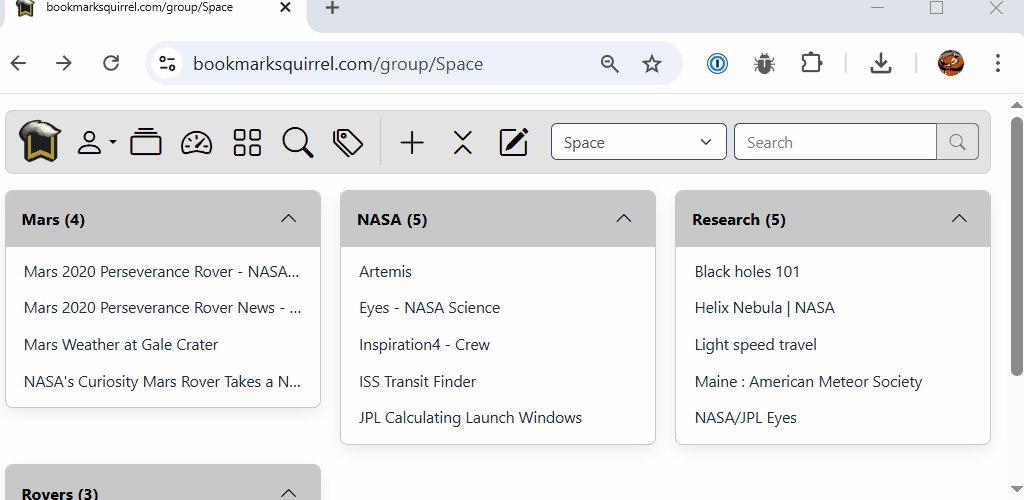Click the Mars (4) panel title
Screen dimensions: 1024x500
pyautogui.click(x=54, y=220)
